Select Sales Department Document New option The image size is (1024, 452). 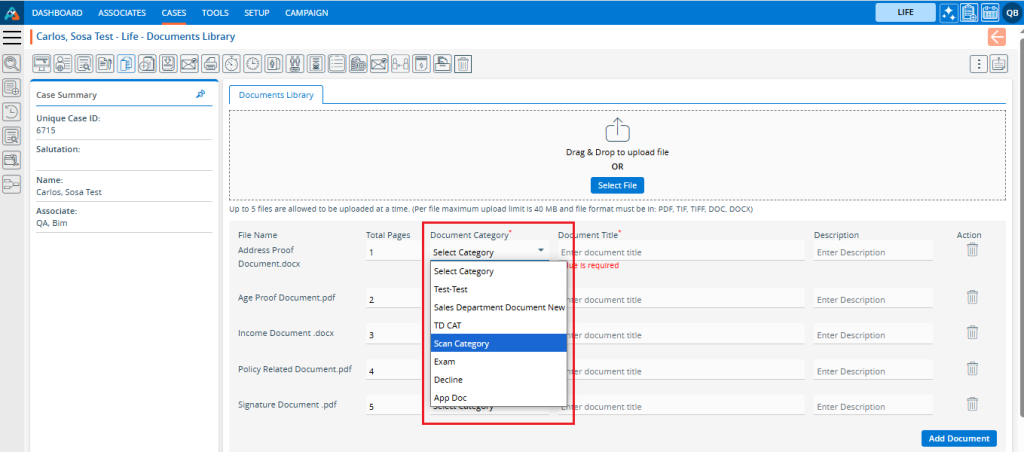coord(498,307)
